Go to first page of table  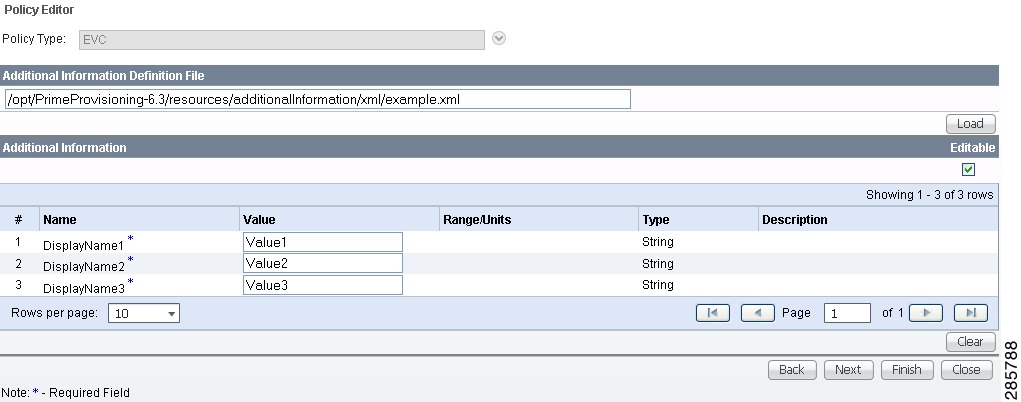(712, 313)
